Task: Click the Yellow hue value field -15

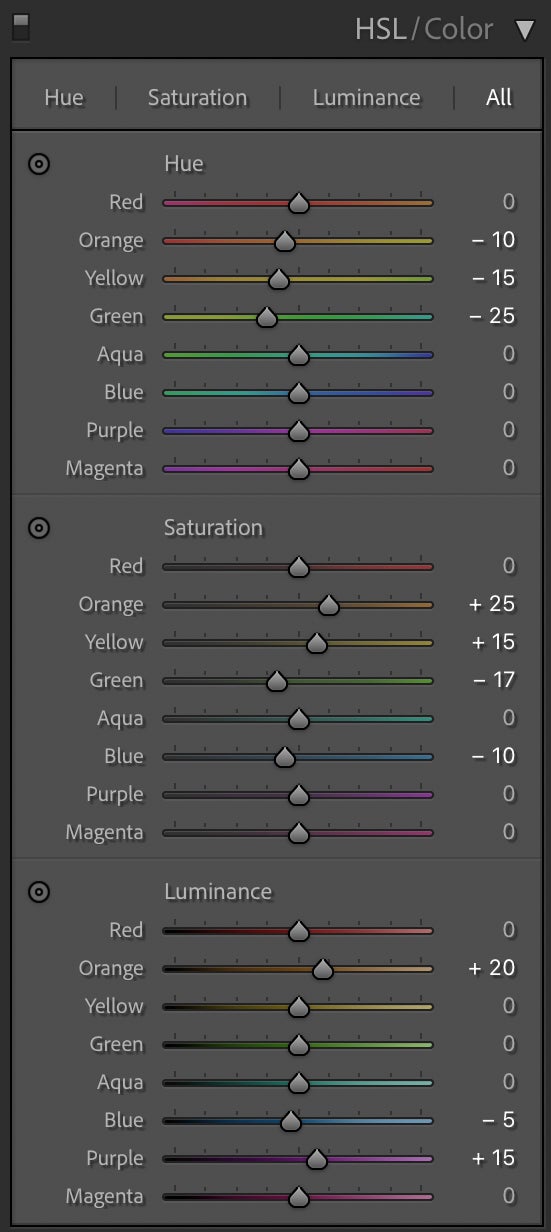Action: 492,279
